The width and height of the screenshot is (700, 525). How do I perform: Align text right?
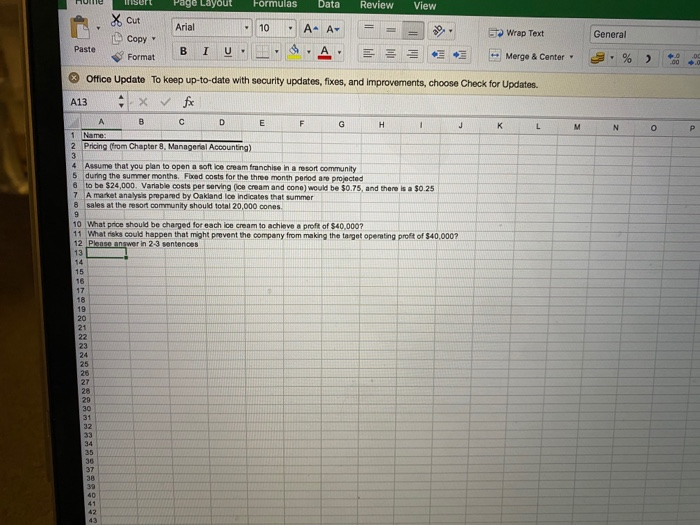pos(412,54)
